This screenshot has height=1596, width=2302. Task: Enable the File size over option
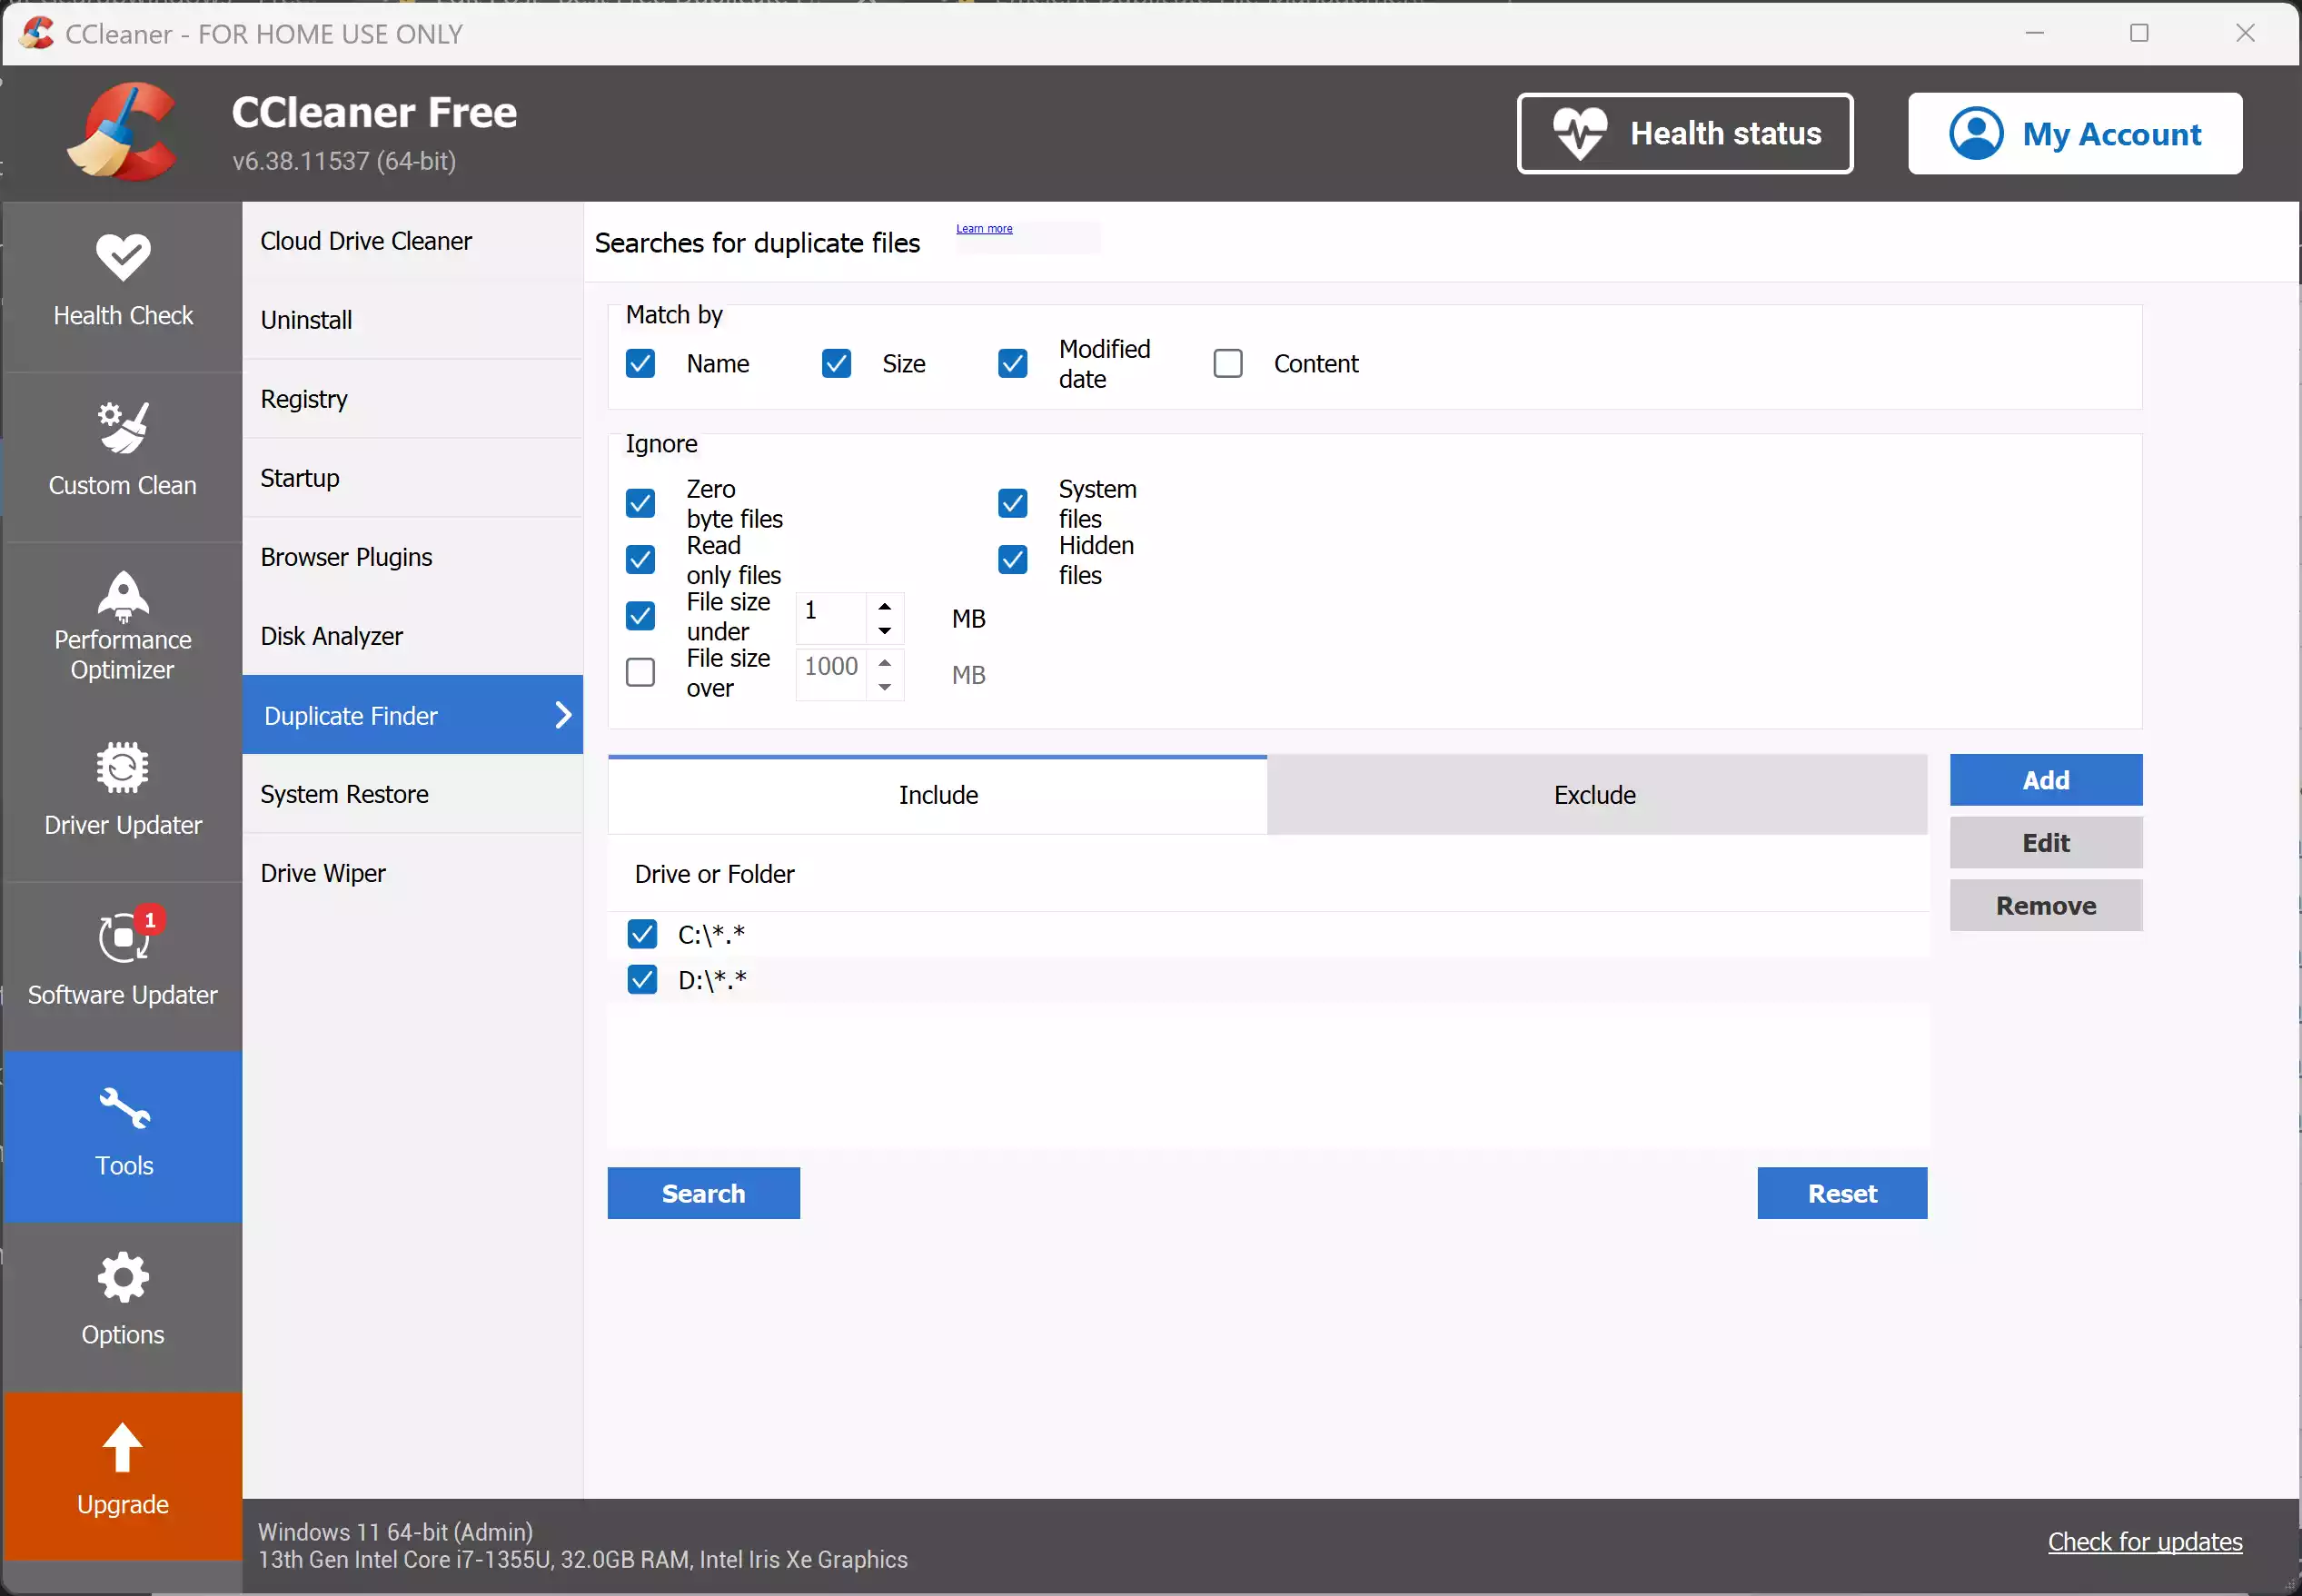pyautogui.click(x=640, y=671)
